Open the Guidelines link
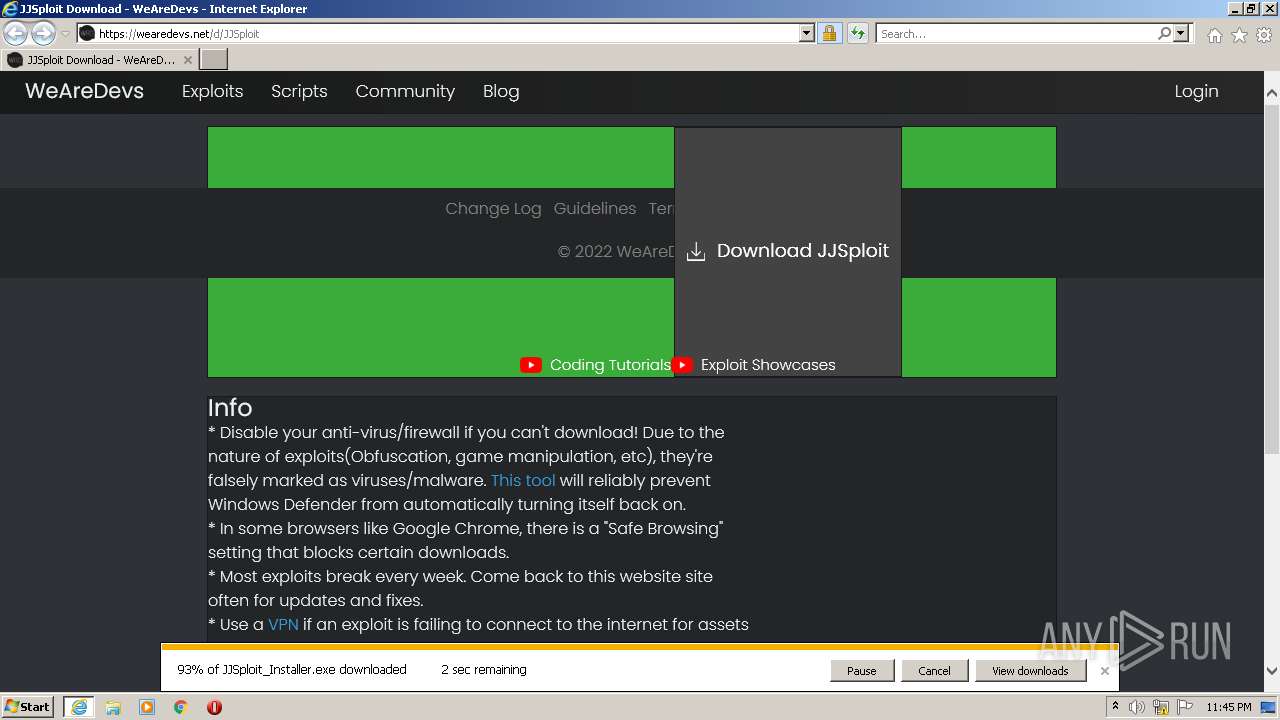Image resolution: width=1280 pixels, height=720 pixels. (x=595, y=208)
